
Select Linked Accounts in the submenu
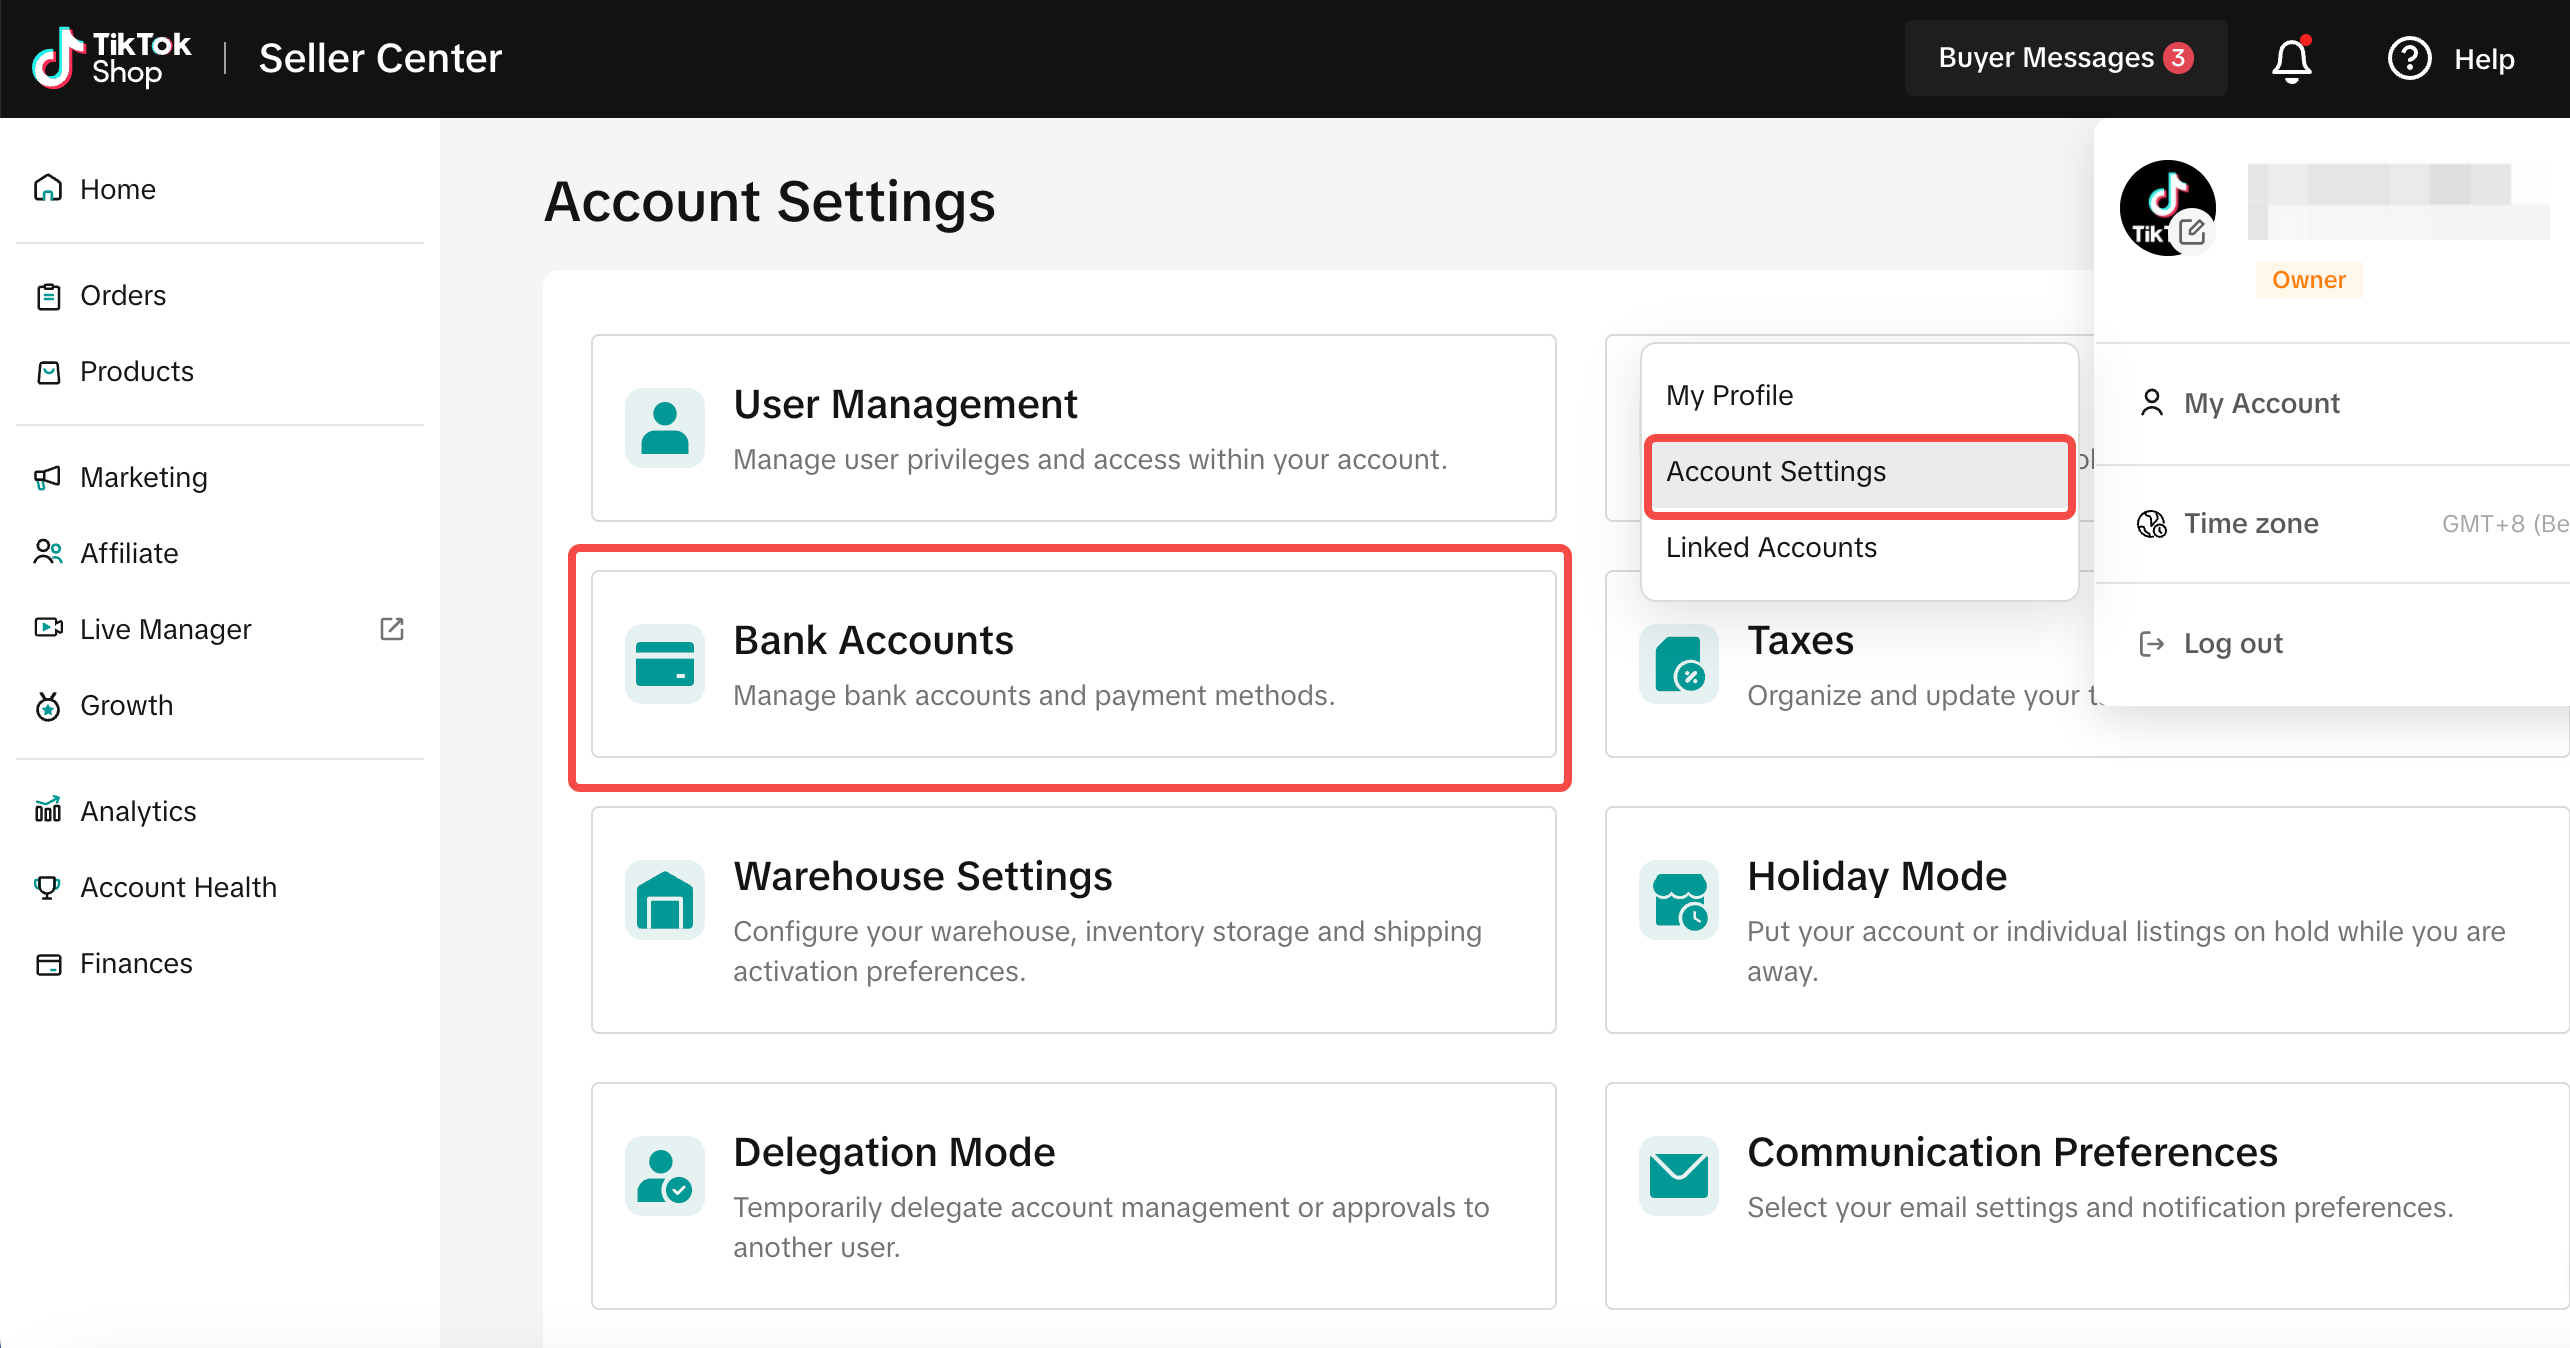coord(1771,548)
